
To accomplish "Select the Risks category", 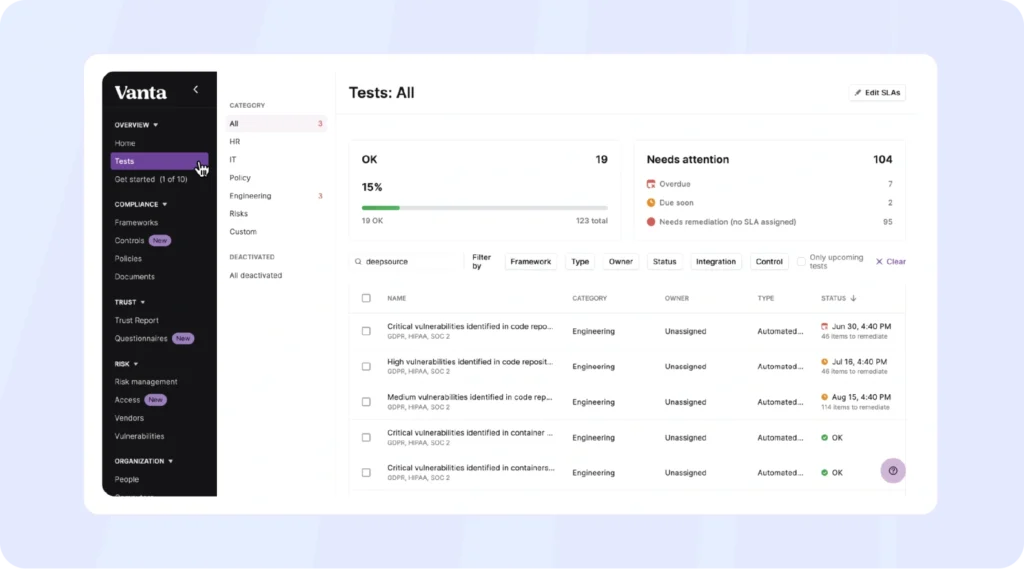I will [x=238, y=214].
